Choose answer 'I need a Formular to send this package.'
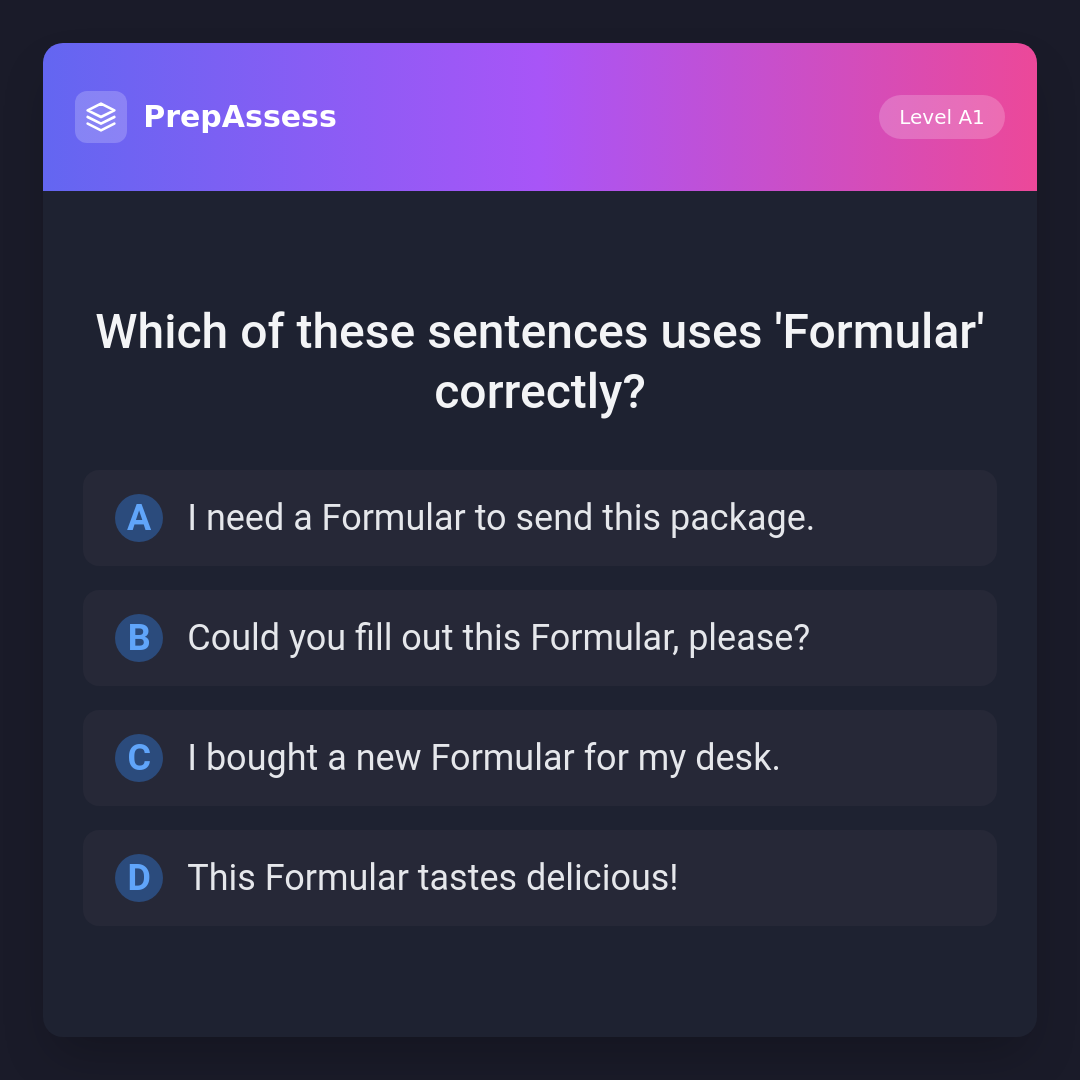Screen dimensions: 1080x1080 pyautogui.click(x=500, y=518)
